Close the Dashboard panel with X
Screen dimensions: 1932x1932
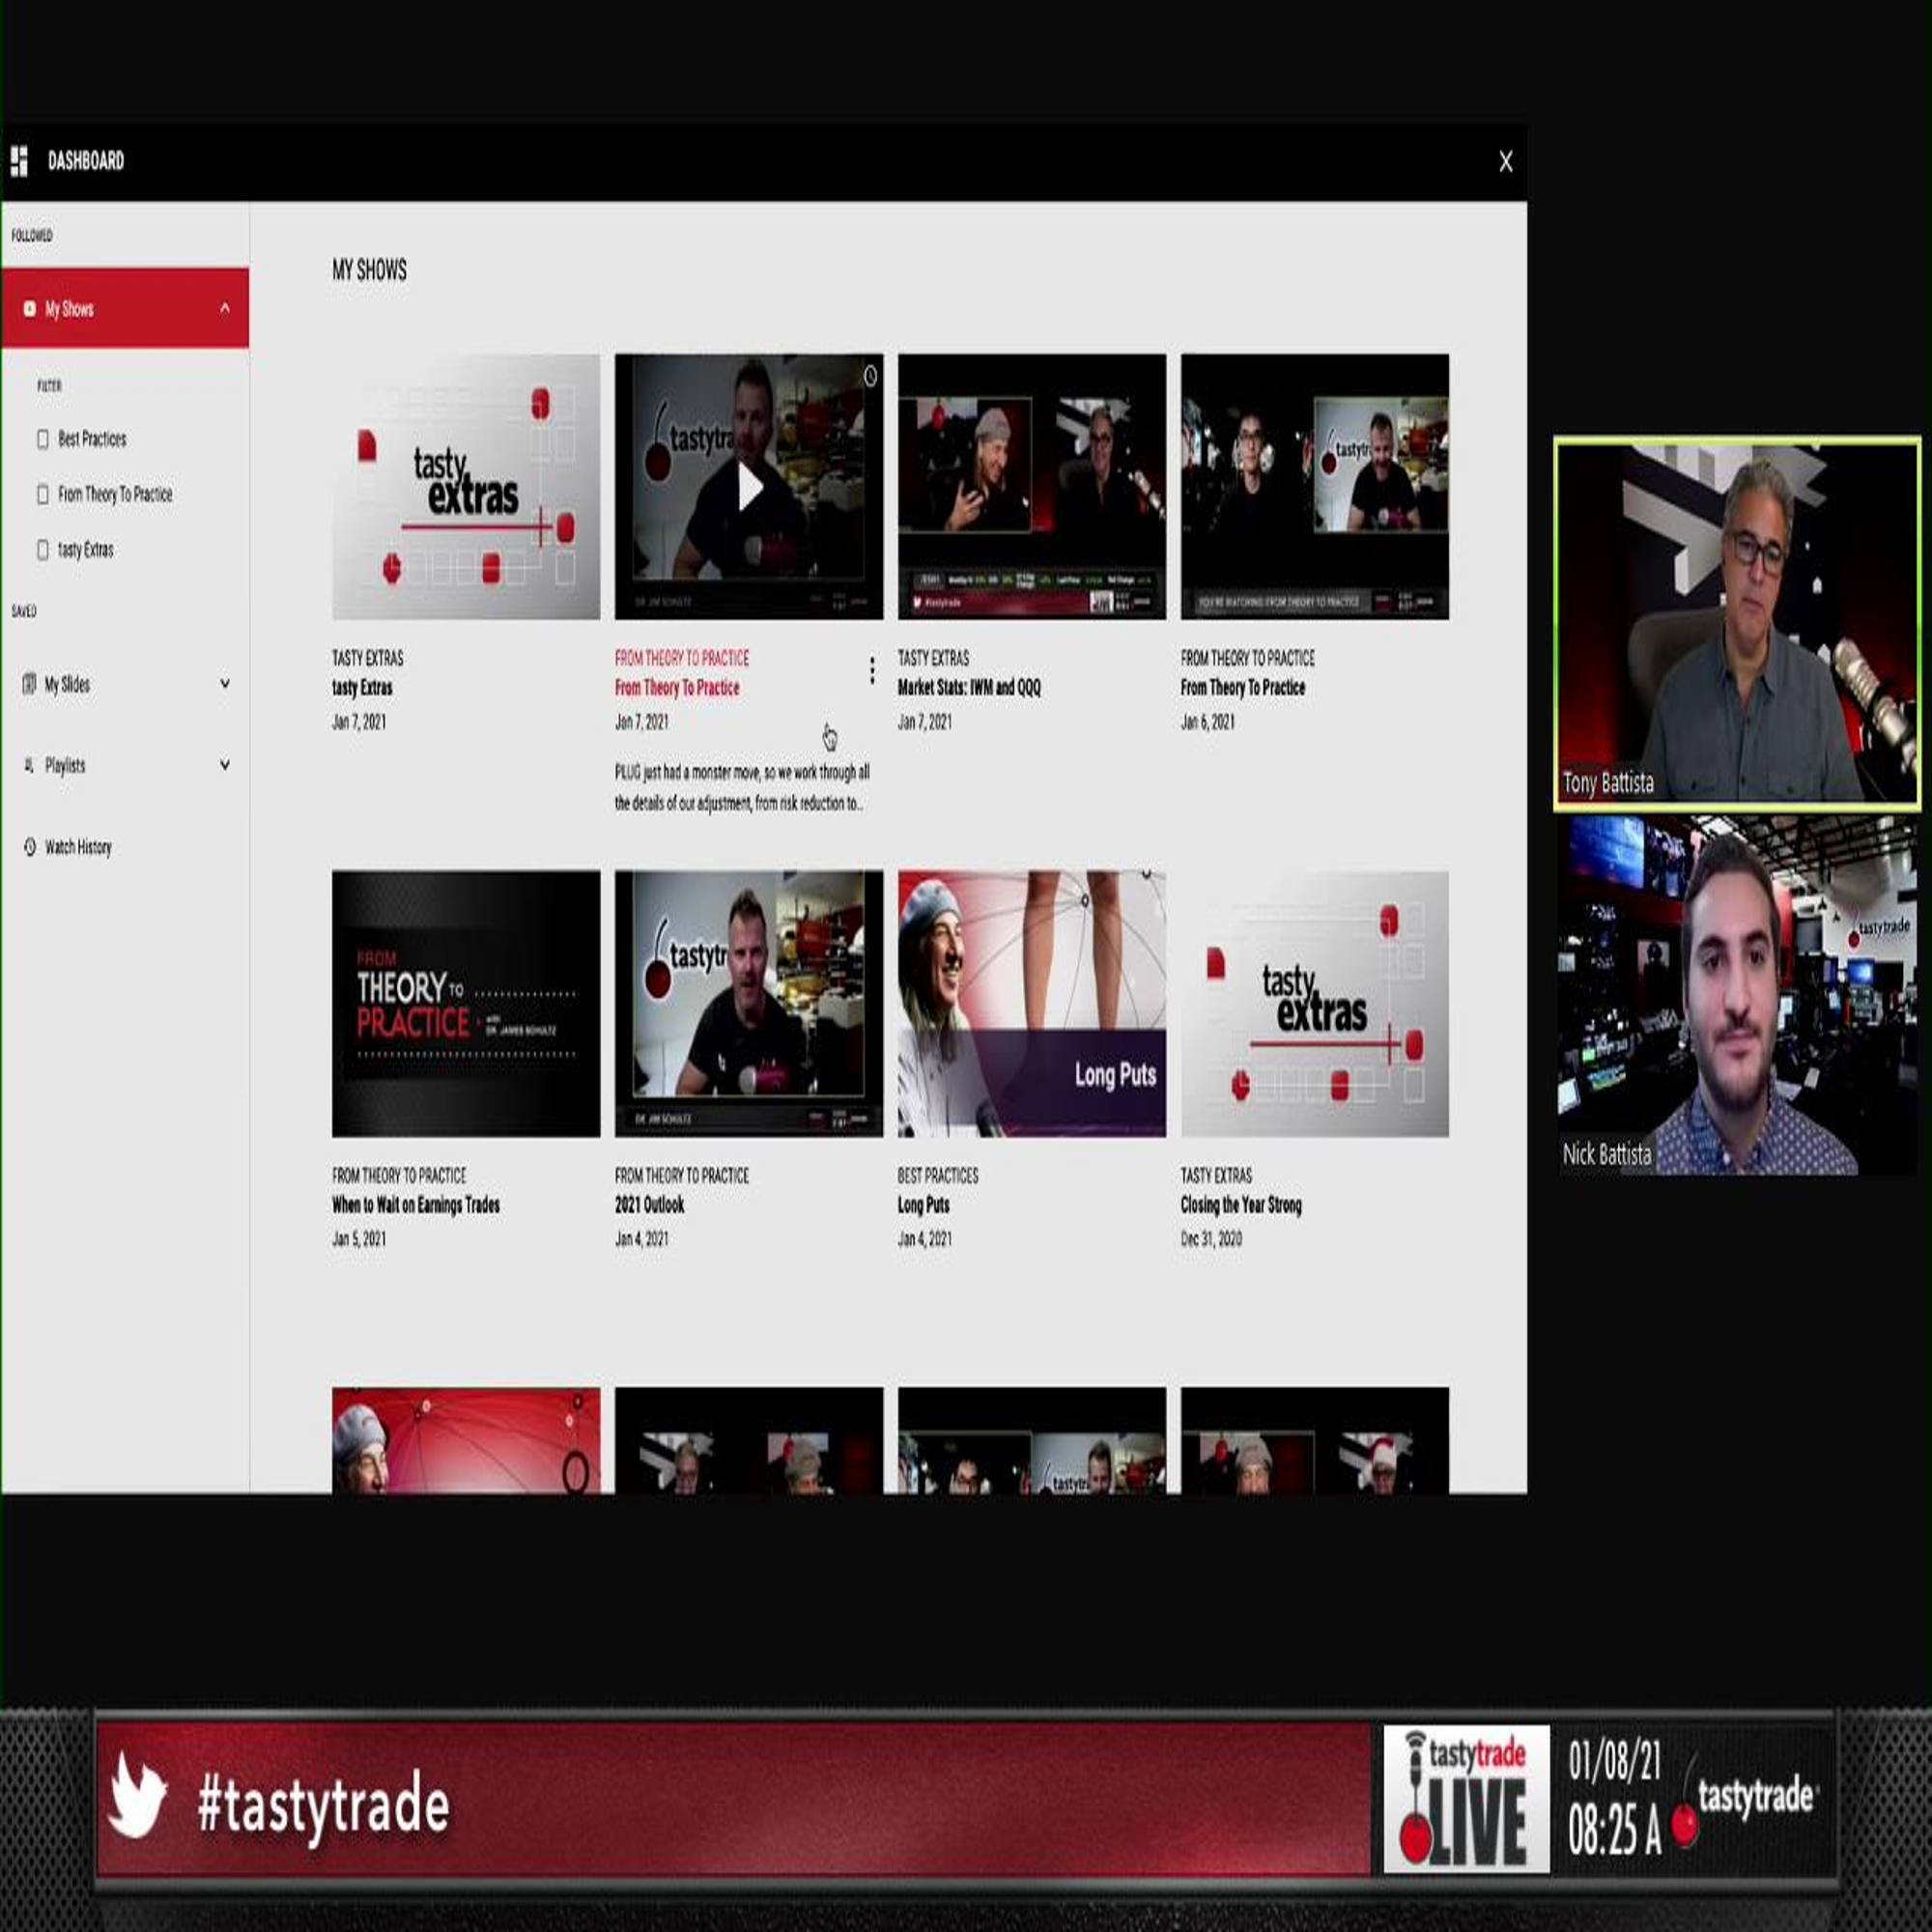[x=1505, y=162]
